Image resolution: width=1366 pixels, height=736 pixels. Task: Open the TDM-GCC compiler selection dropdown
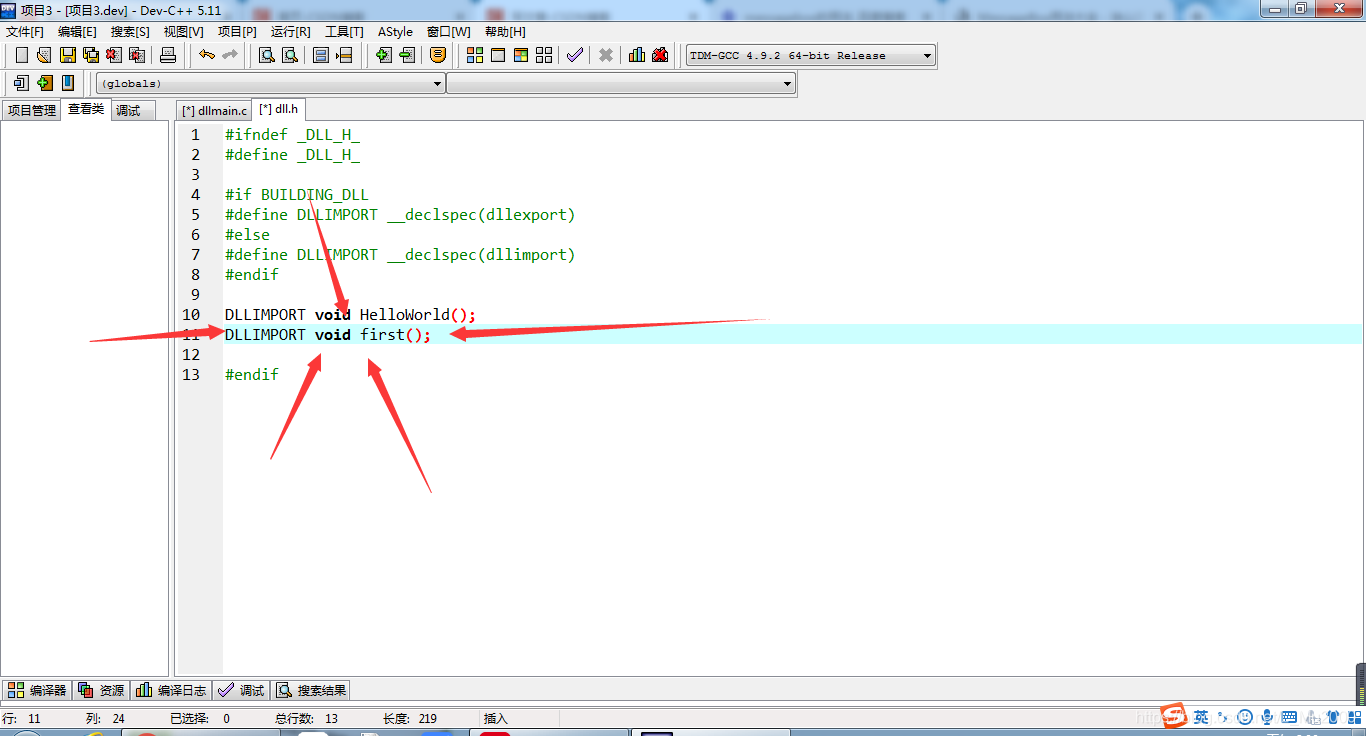(x=811, y=56)
